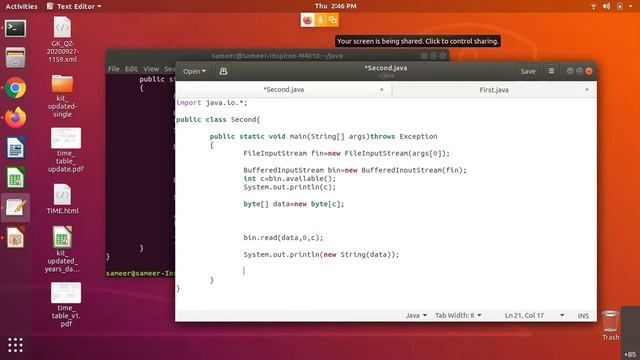Open View menu in terminal window
This screenshot has width=640, height=360.
point(151,69)
